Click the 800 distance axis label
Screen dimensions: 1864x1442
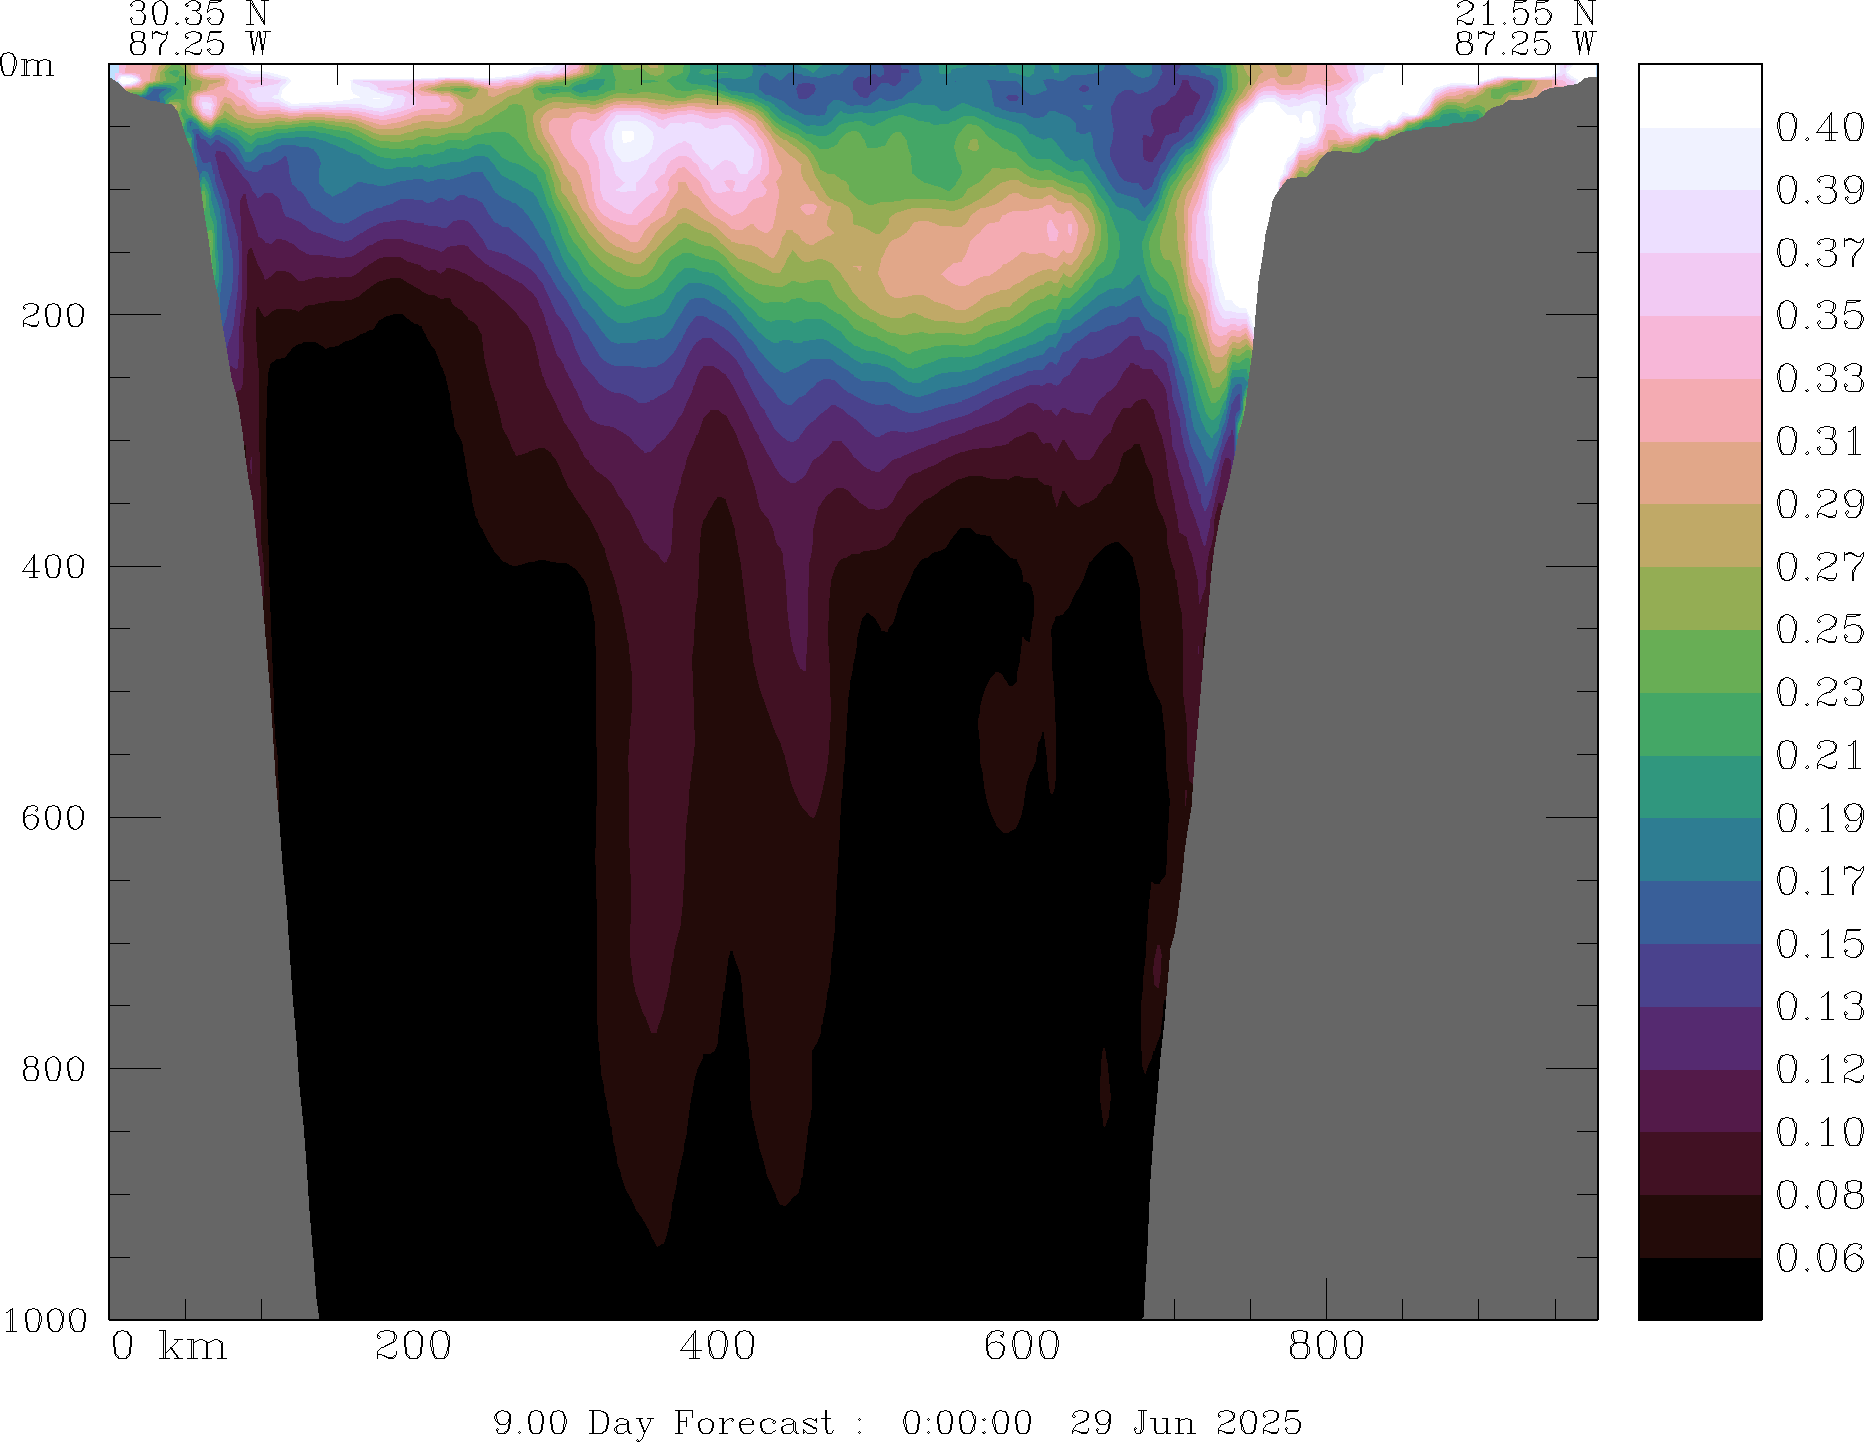pyautogui.click(x=1326, y=1346)
